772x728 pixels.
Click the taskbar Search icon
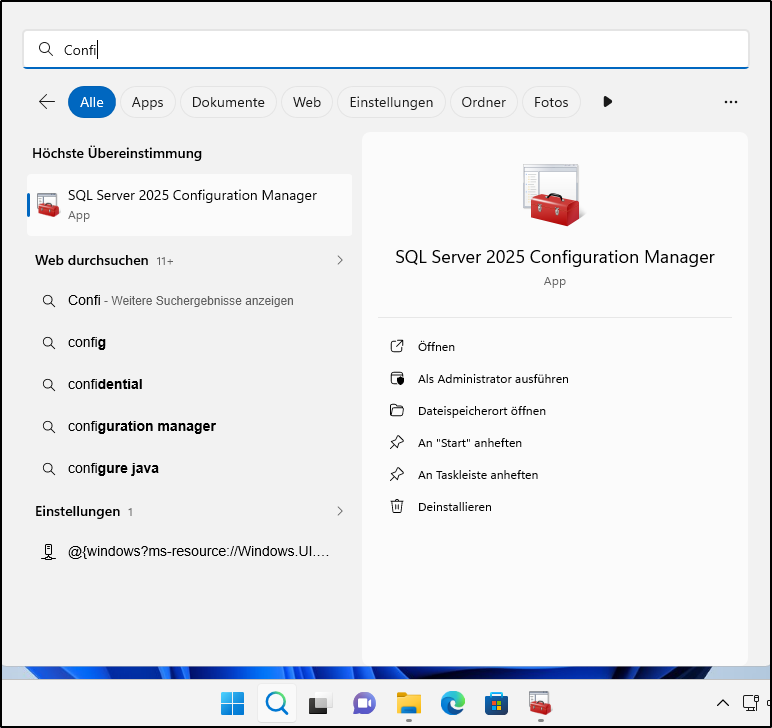[277, 703]
